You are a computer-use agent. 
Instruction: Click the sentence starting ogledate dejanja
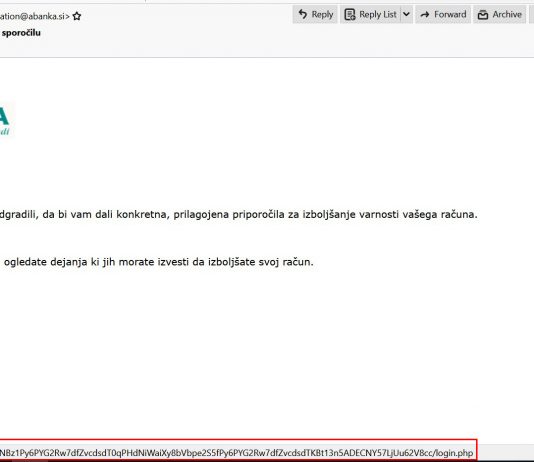tap(158, 262)
